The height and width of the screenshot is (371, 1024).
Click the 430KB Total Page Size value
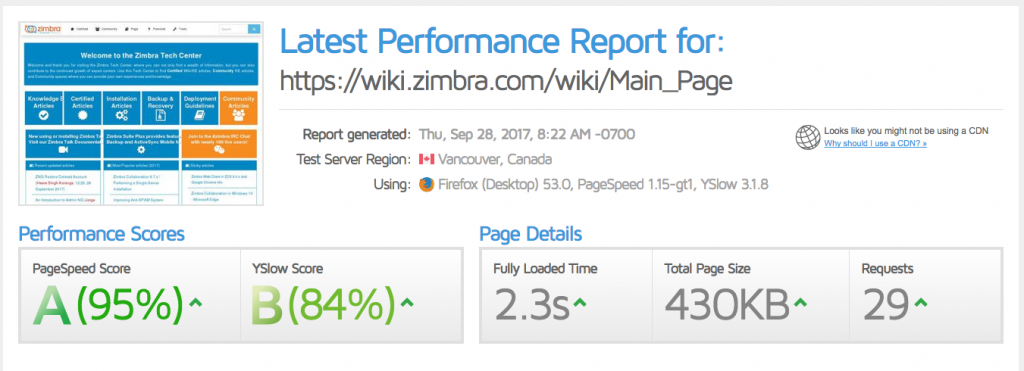727,306
